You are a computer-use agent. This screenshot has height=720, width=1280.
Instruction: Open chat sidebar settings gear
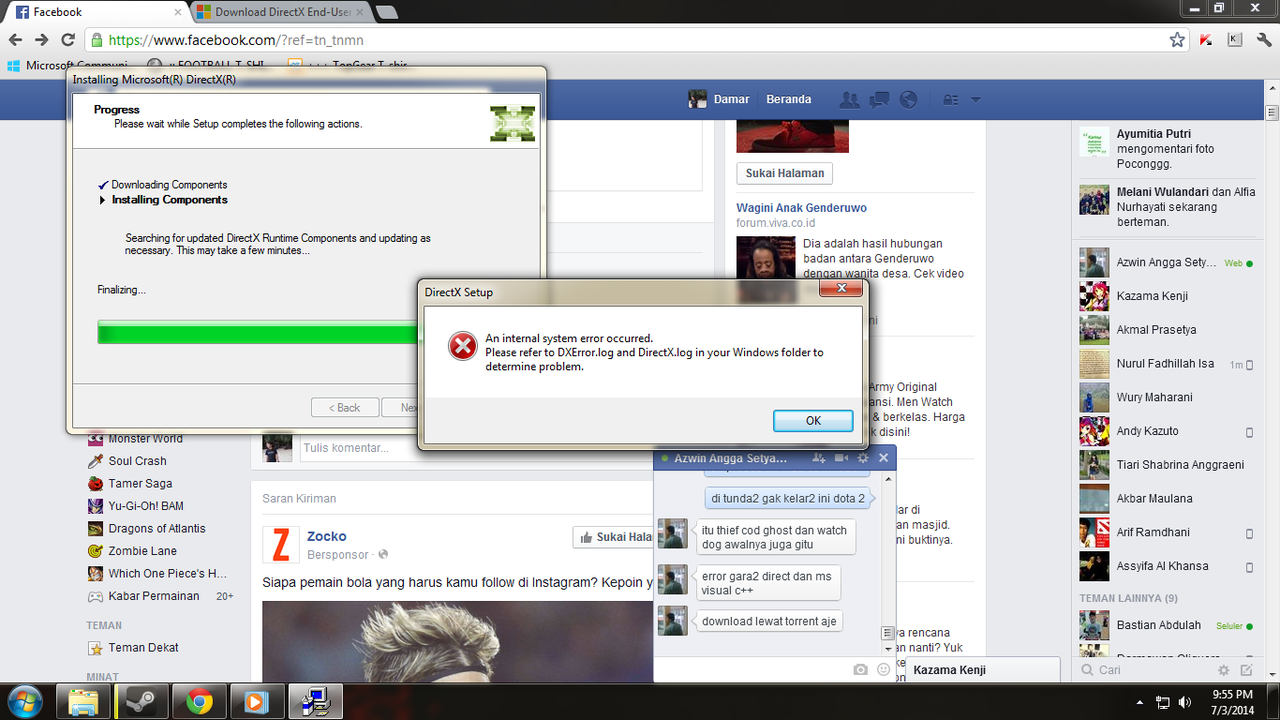coord(1224,670)
